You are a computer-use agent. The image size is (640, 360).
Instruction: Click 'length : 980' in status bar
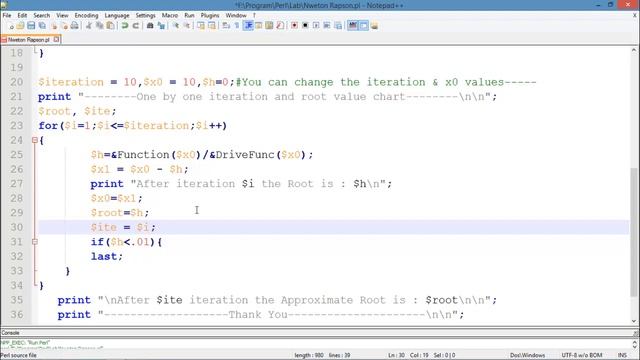click(309, 355)
